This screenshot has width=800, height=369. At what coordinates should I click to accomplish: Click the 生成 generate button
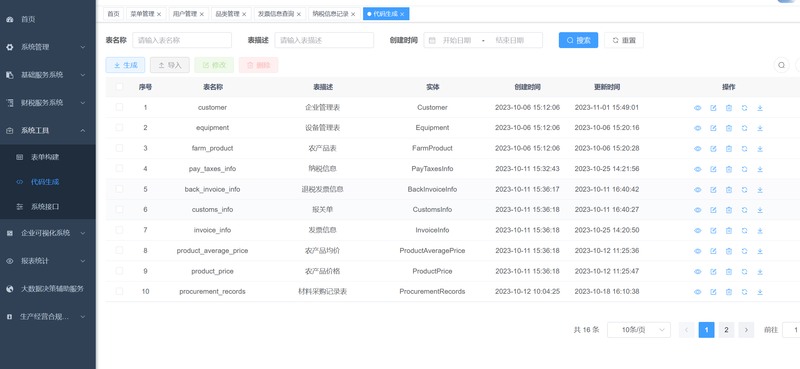coord(125,65)
